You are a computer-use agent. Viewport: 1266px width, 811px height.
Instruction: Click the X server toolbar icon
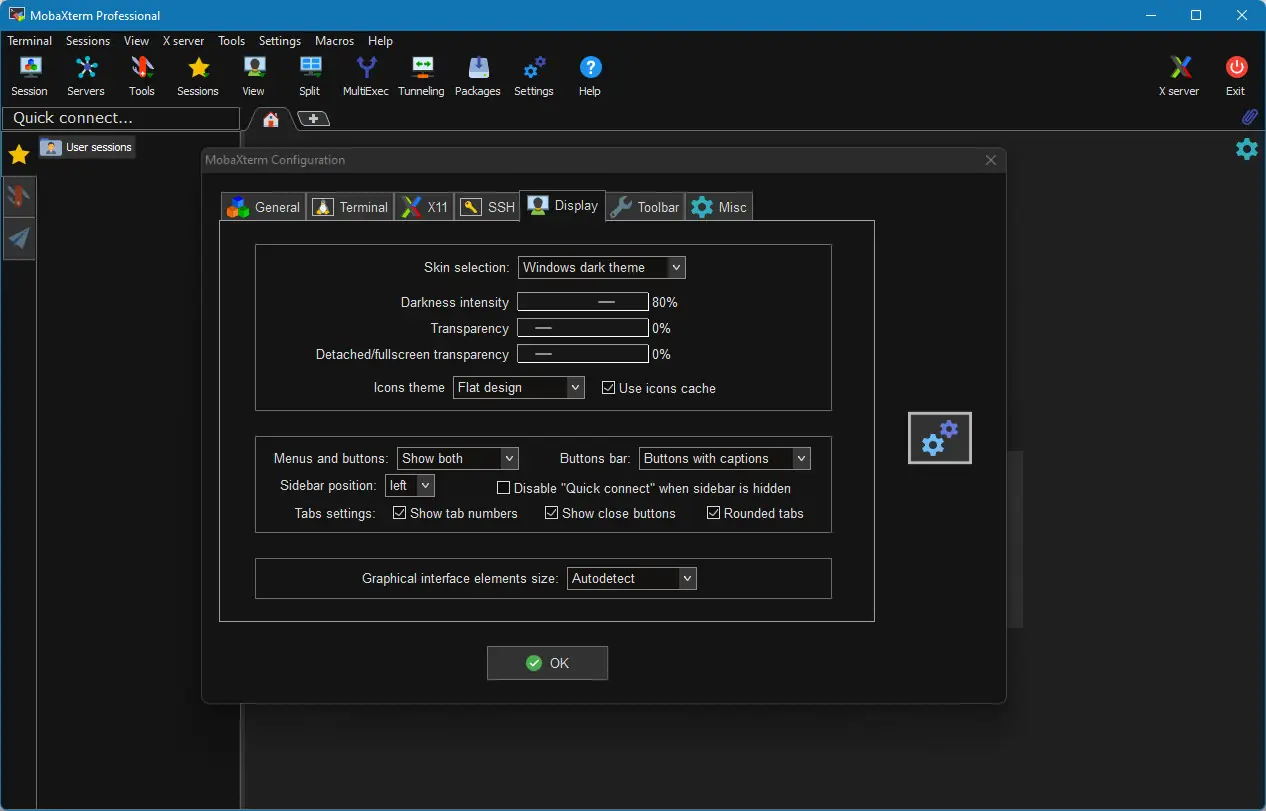pyautogui.click(x=1179, y=76)
